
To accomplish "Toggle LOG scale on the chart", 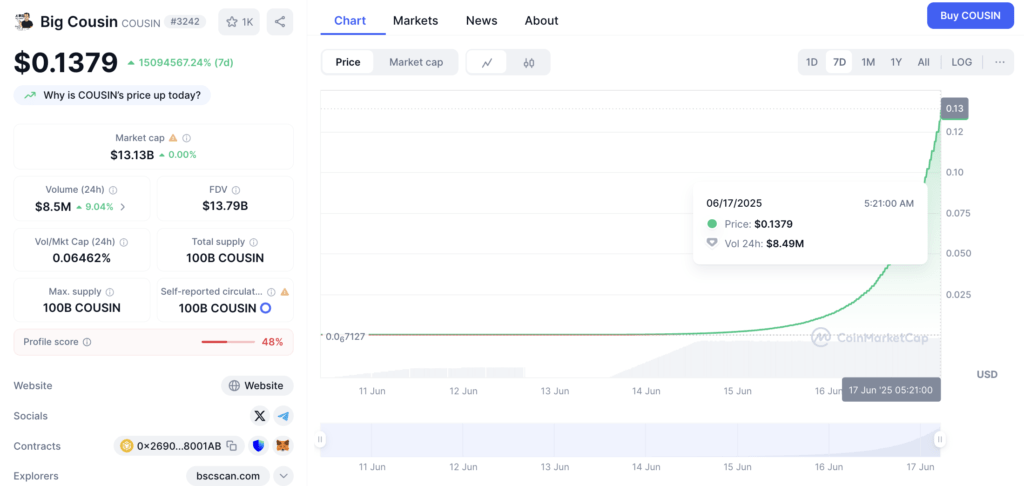I will (x=961, y=62).
